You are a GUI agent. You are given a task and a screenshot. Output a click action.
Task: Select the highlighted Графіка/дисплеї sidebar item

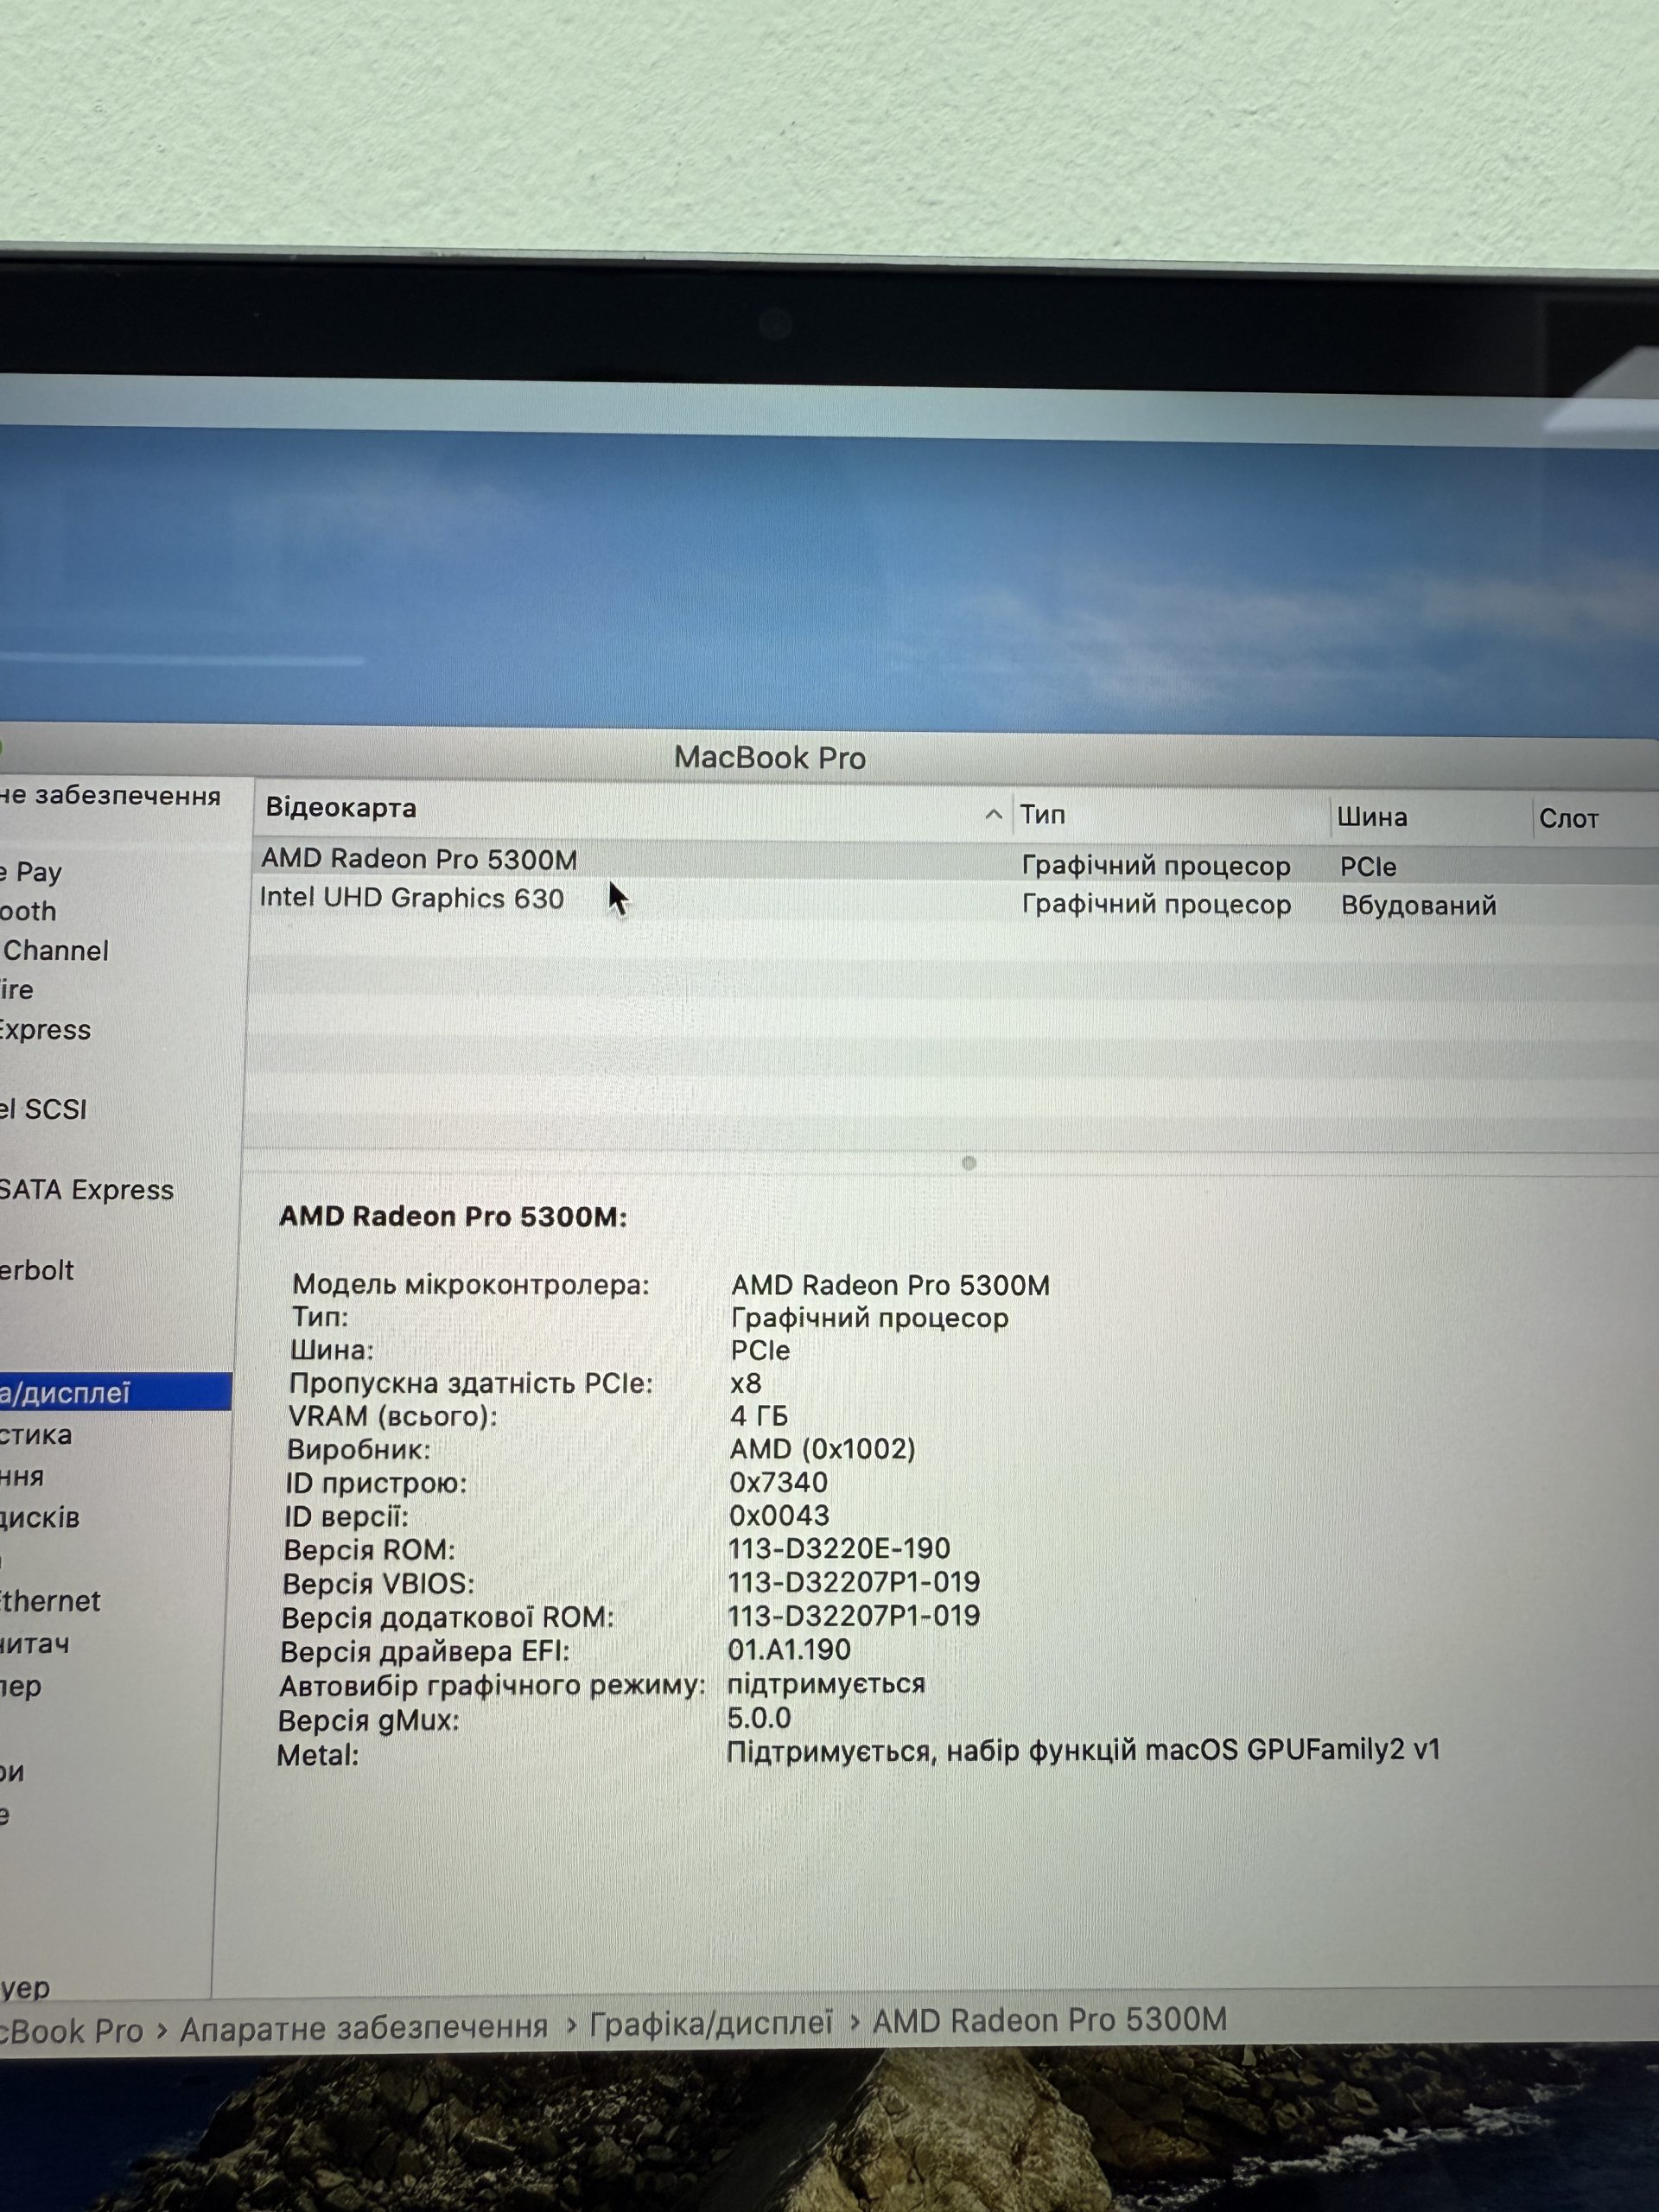(115, 1392)
